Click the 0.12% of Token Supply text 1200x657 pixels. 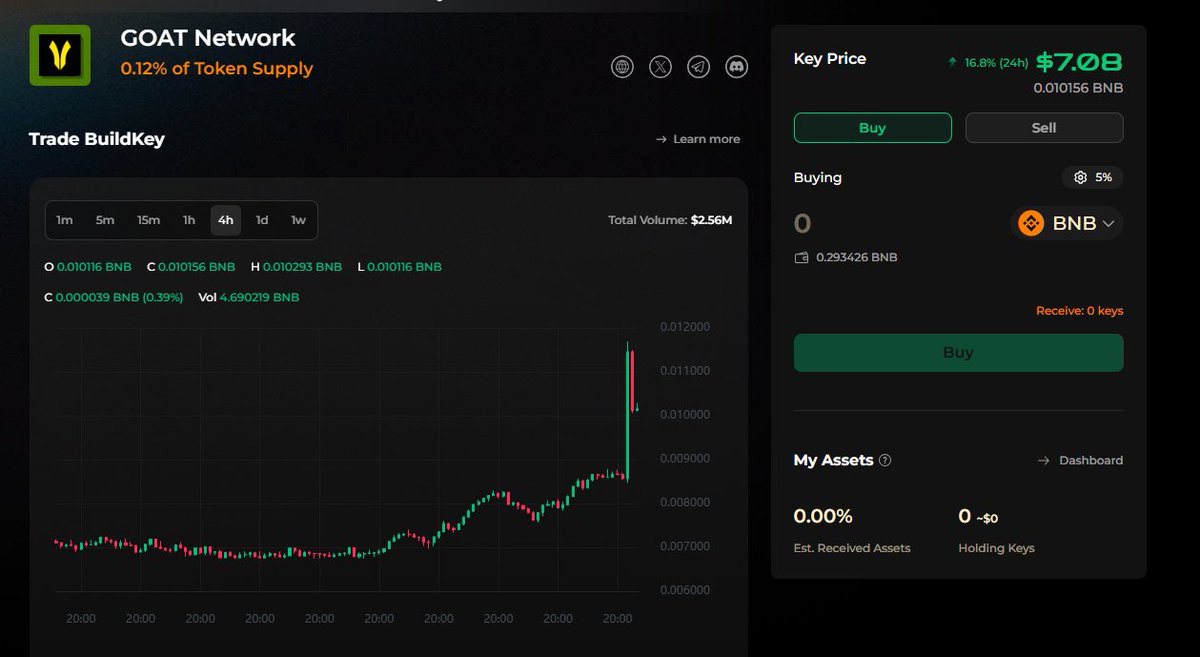click(217, 69)
